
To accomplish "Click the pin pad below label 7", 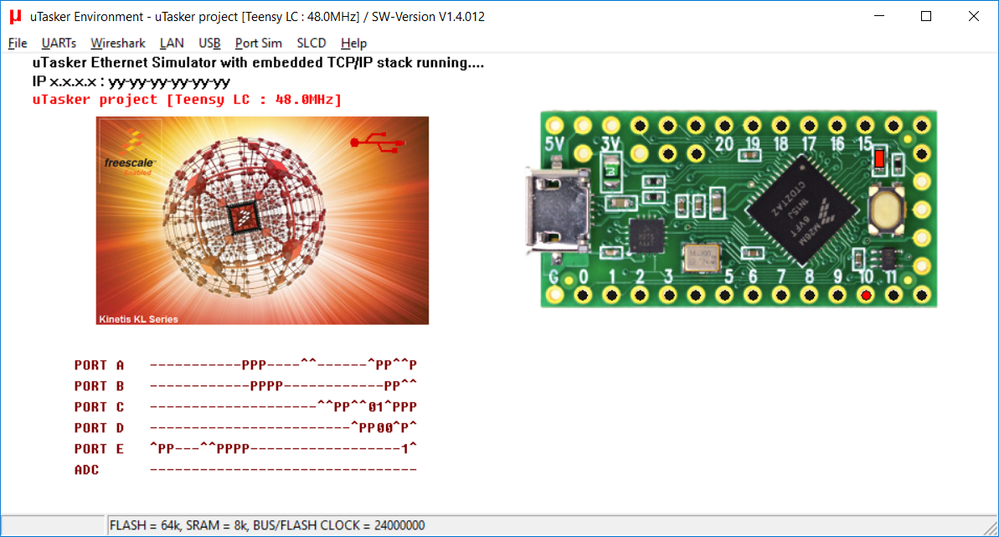I will (781, 295).
